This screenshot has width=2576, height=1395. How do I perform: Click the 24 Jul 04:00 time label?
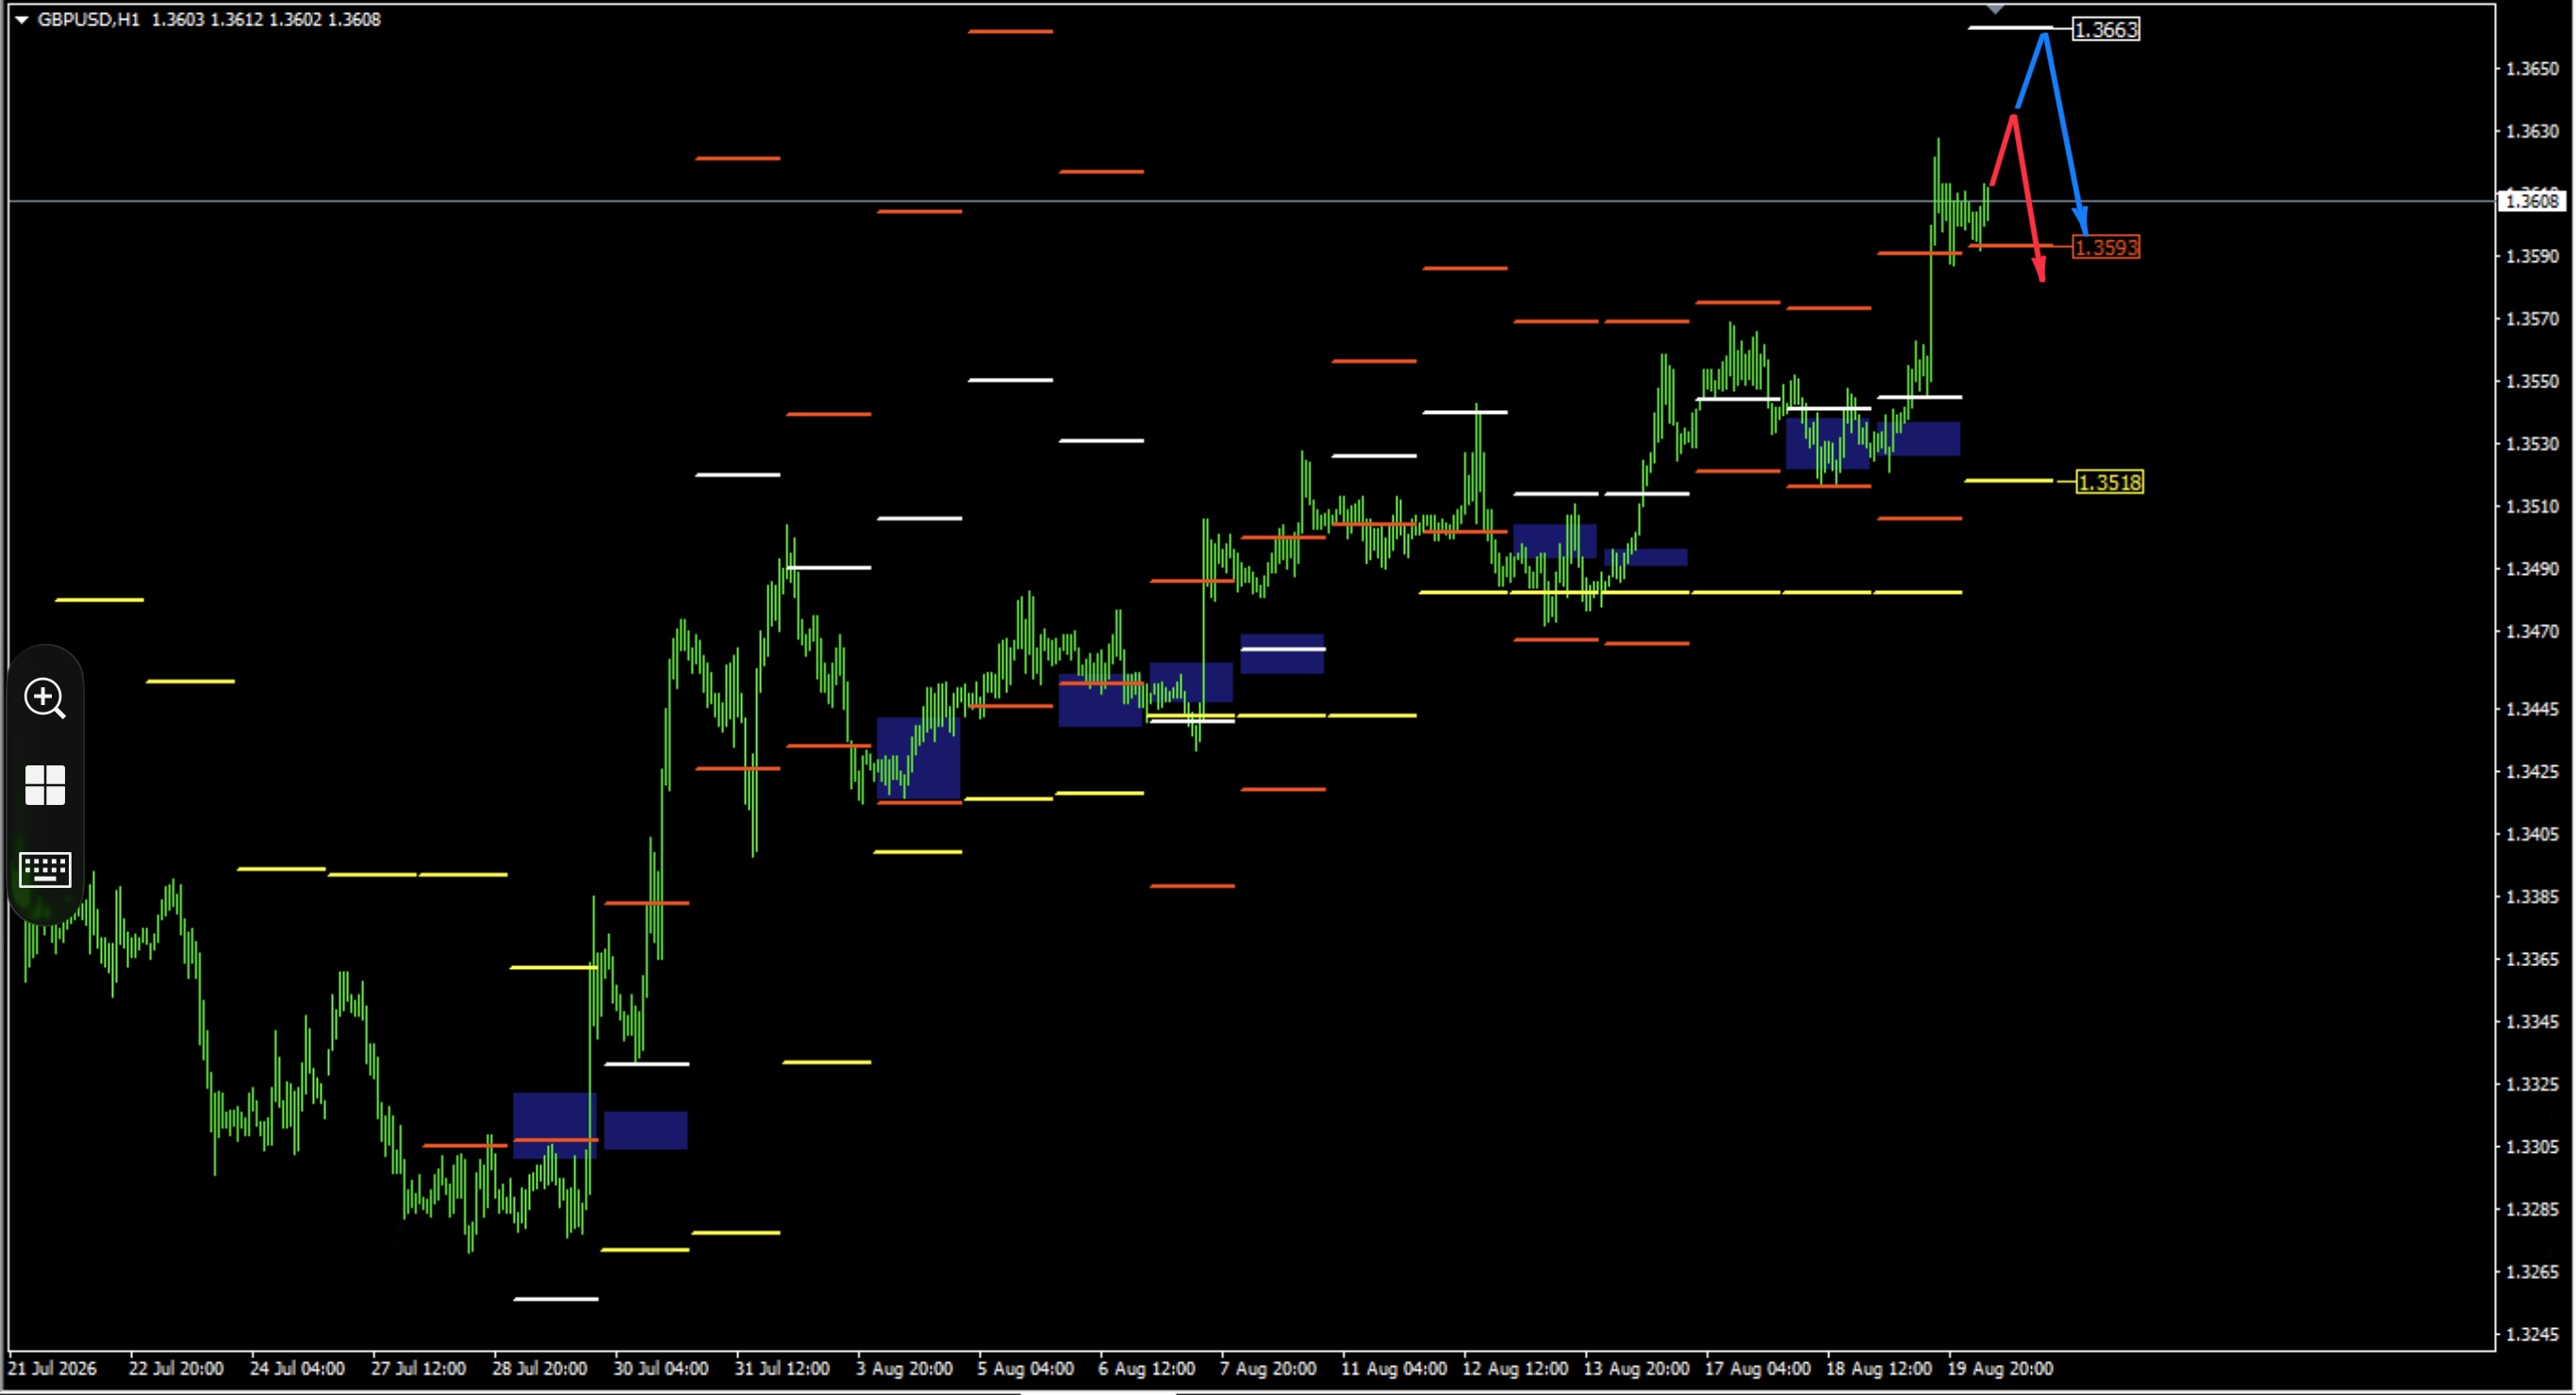(x=297, y=1368)
